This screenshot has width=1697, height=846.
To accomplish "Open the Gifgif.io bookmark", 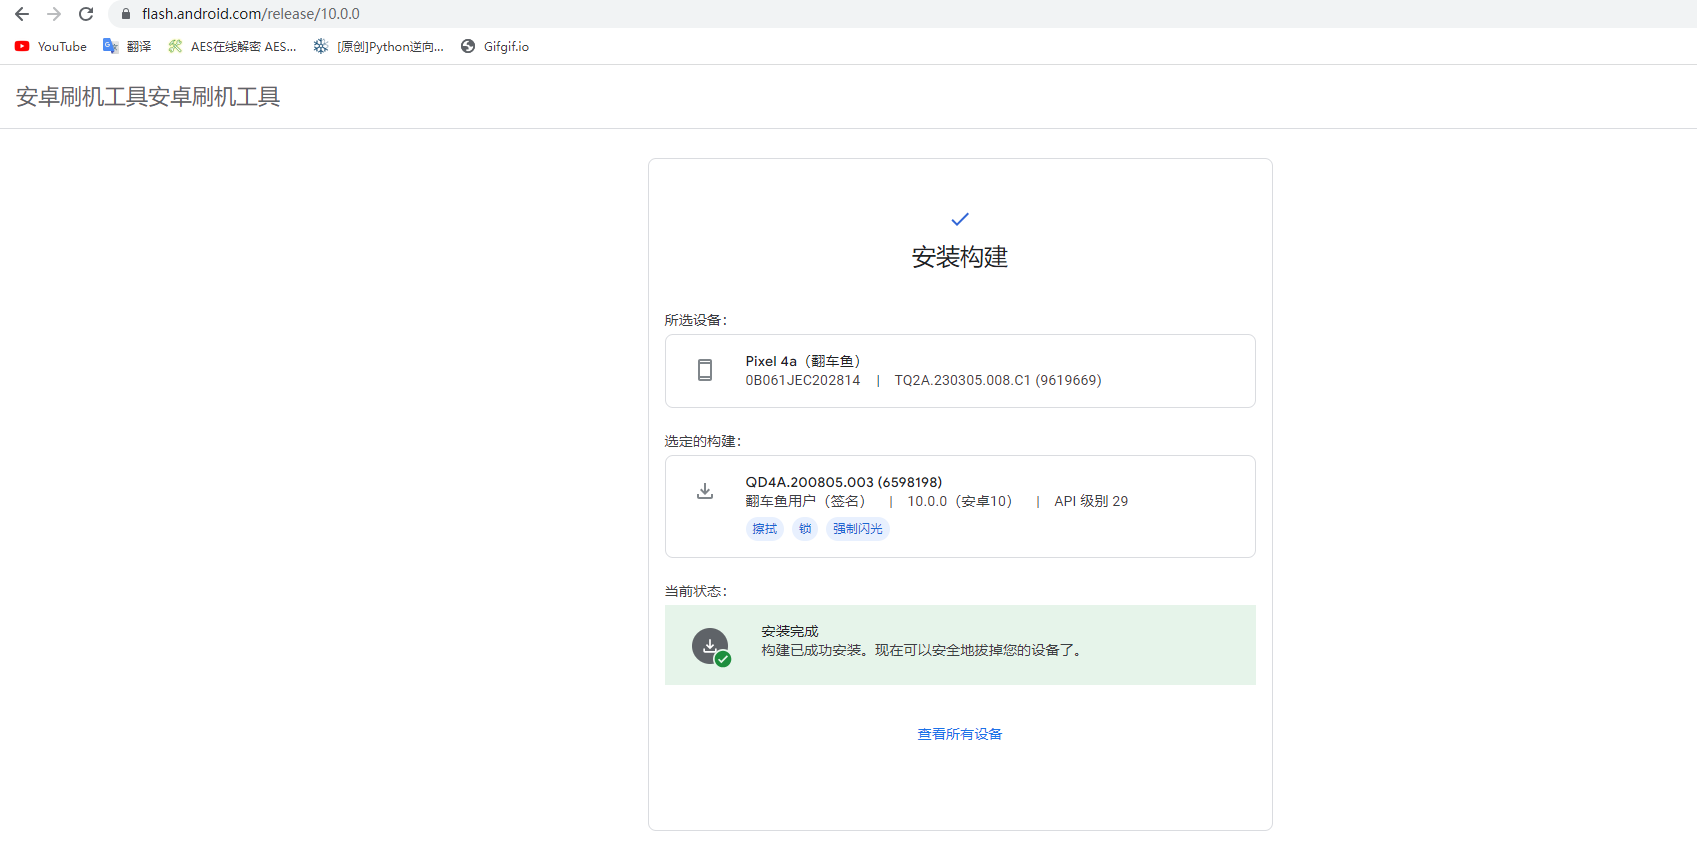I will coord(495,46).
